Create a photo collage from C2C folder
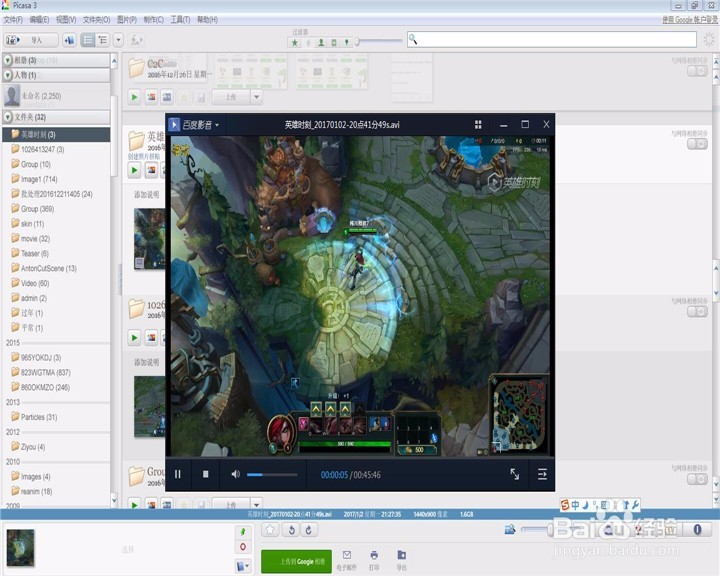 151,97
